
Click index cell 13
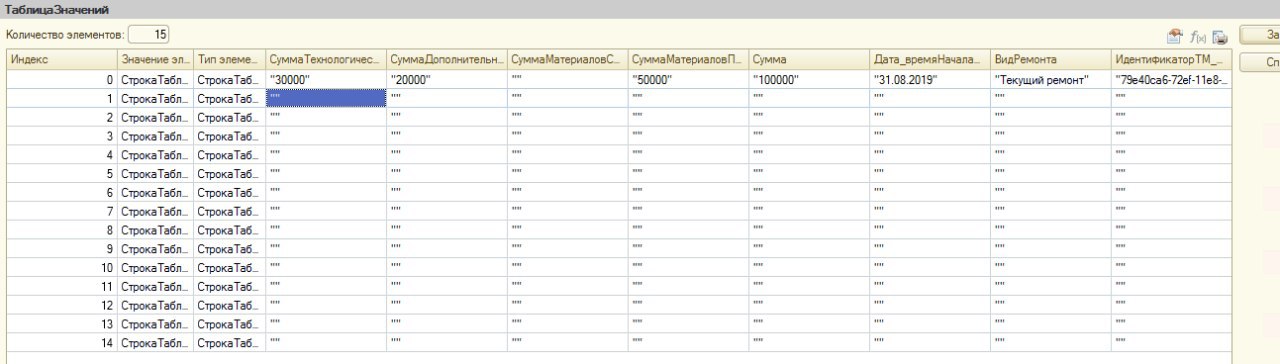pyautogui.click(x=62, y=324)
